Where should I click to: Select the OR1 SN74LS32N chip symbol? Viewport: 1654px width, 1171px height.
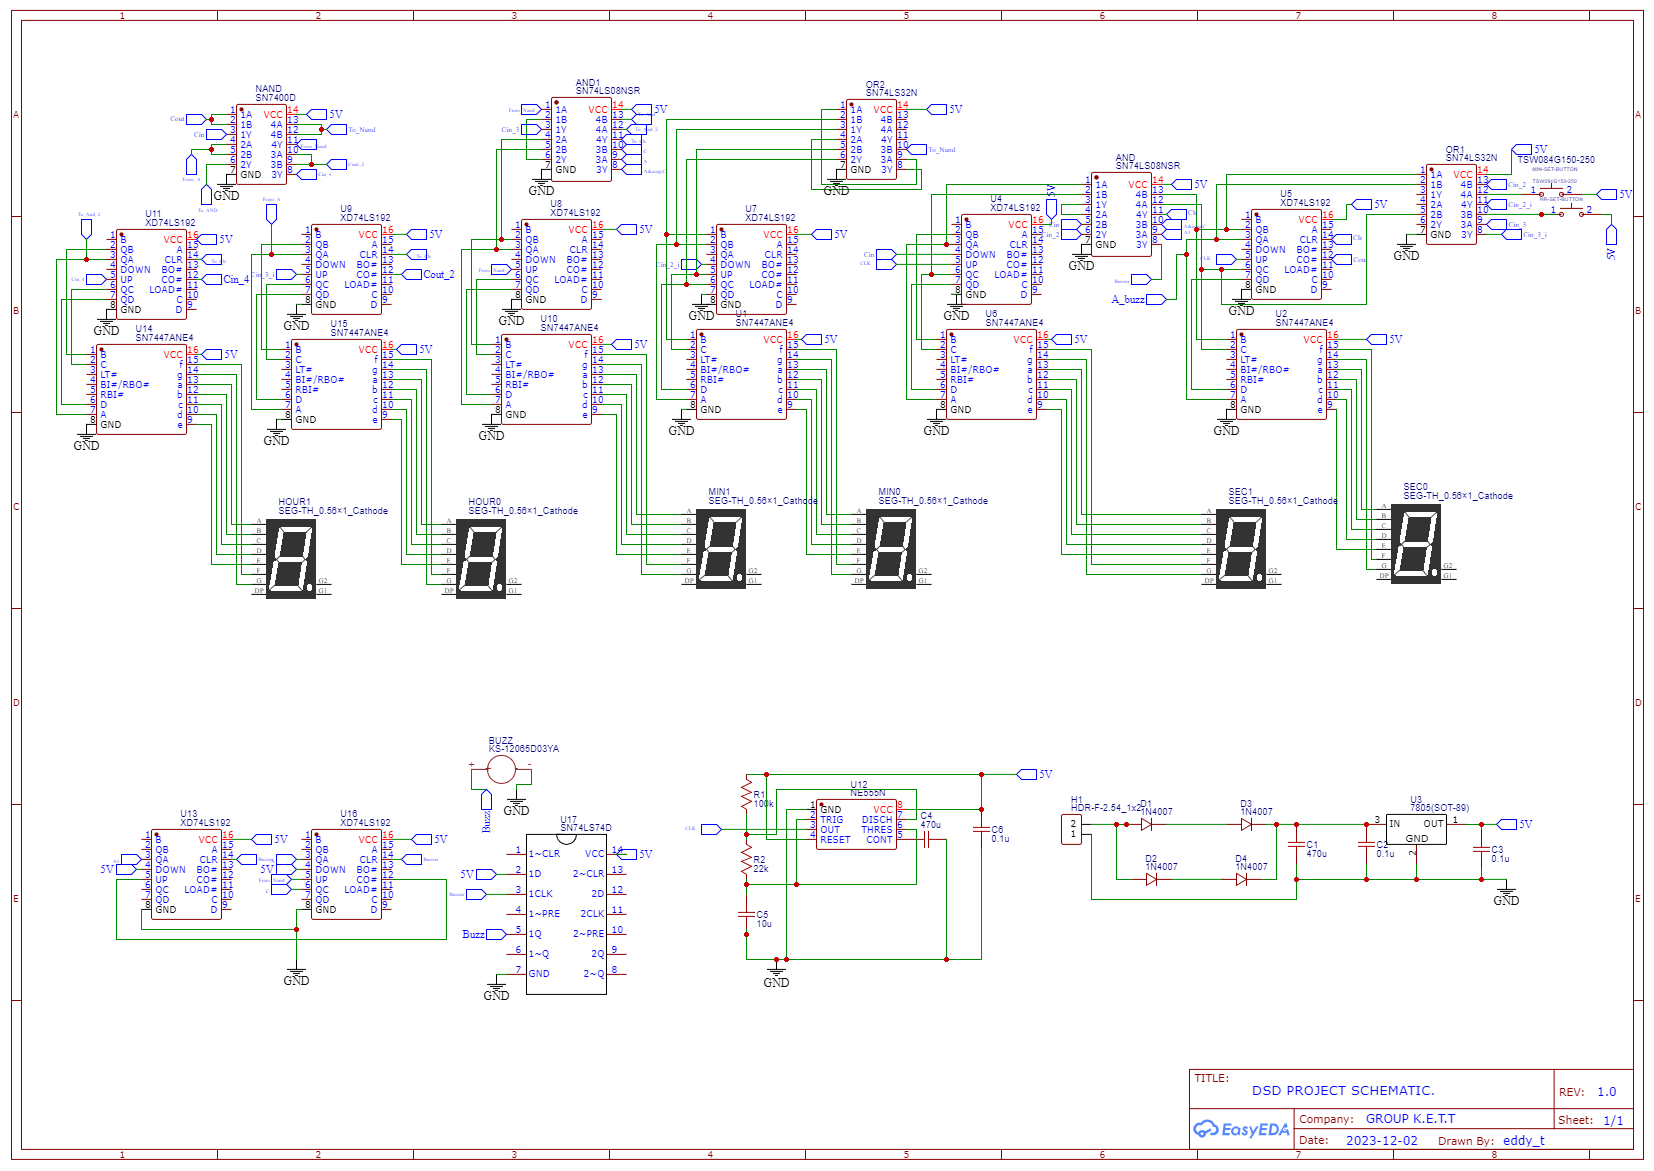point(1451,204)
